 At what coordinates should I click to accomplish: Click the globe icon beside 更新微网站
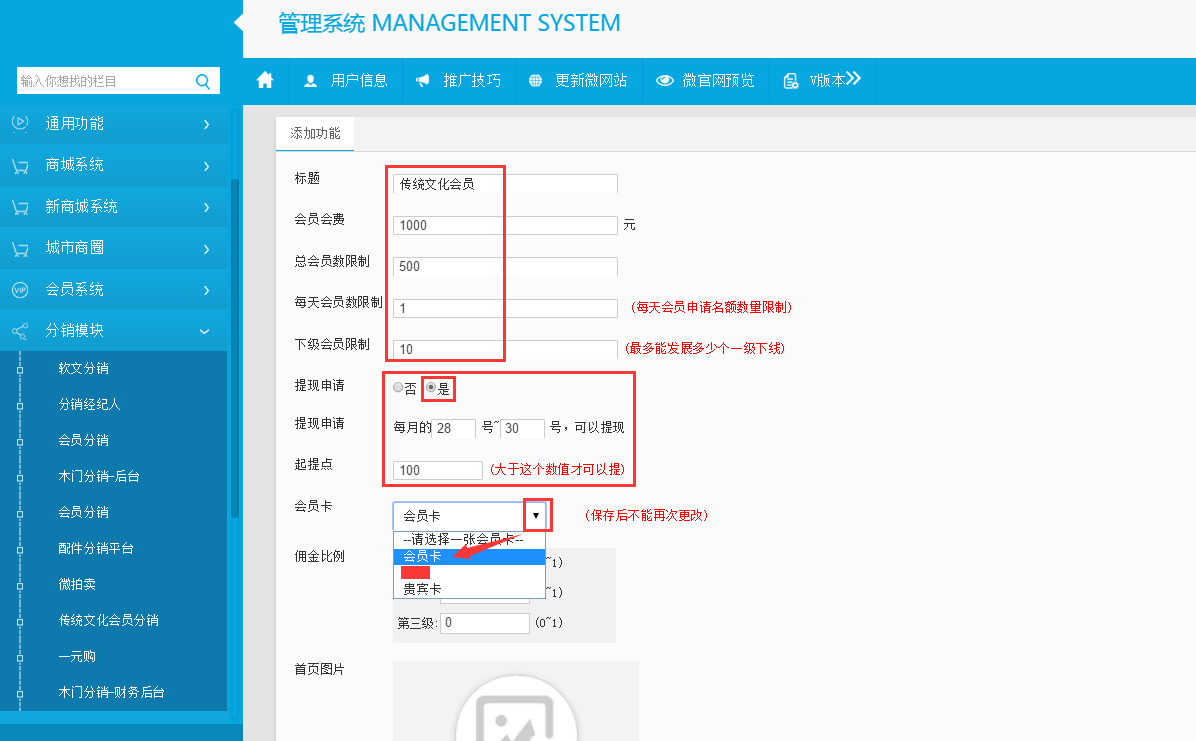coord(535,81)
